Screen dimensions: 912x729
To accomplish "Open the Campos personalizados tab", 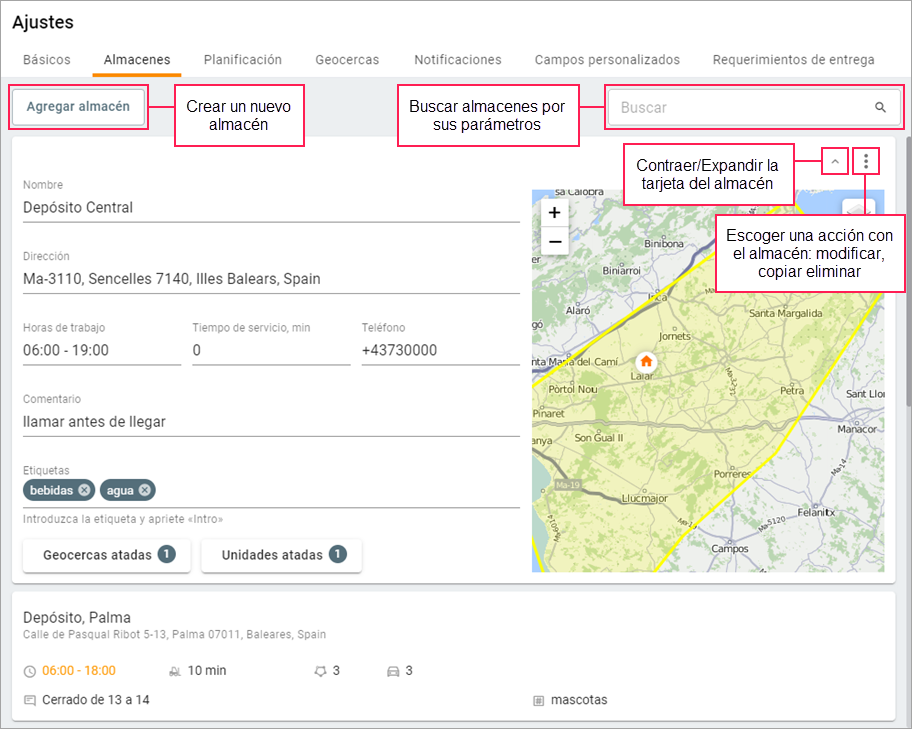I will [x=607, y=60].
